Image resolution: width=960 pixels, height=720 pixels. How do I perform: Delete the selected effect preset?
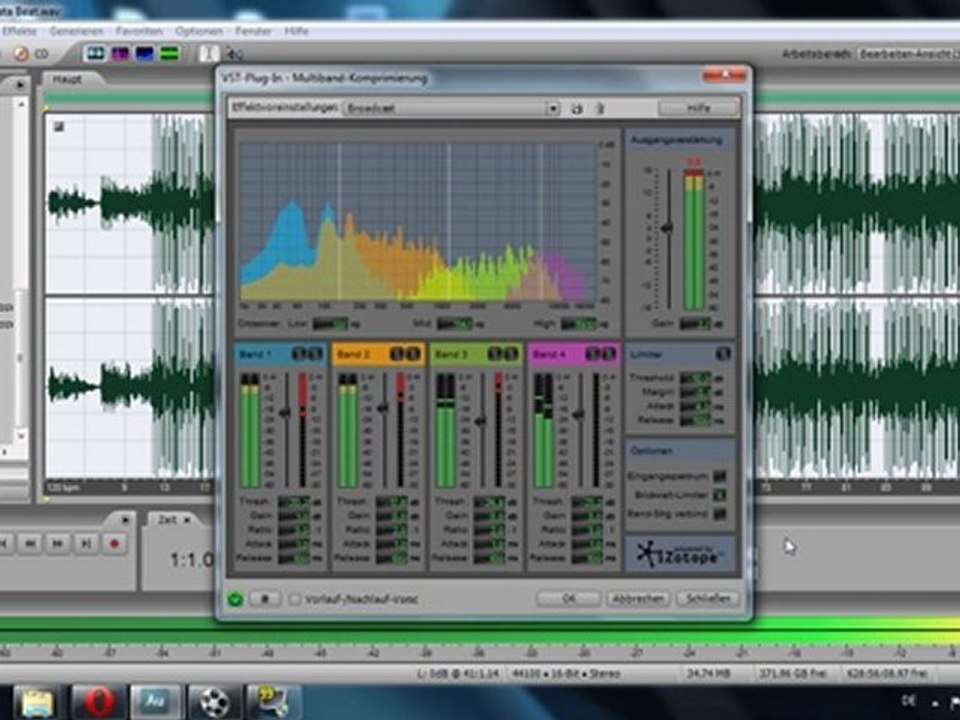[x=600, y=108]
